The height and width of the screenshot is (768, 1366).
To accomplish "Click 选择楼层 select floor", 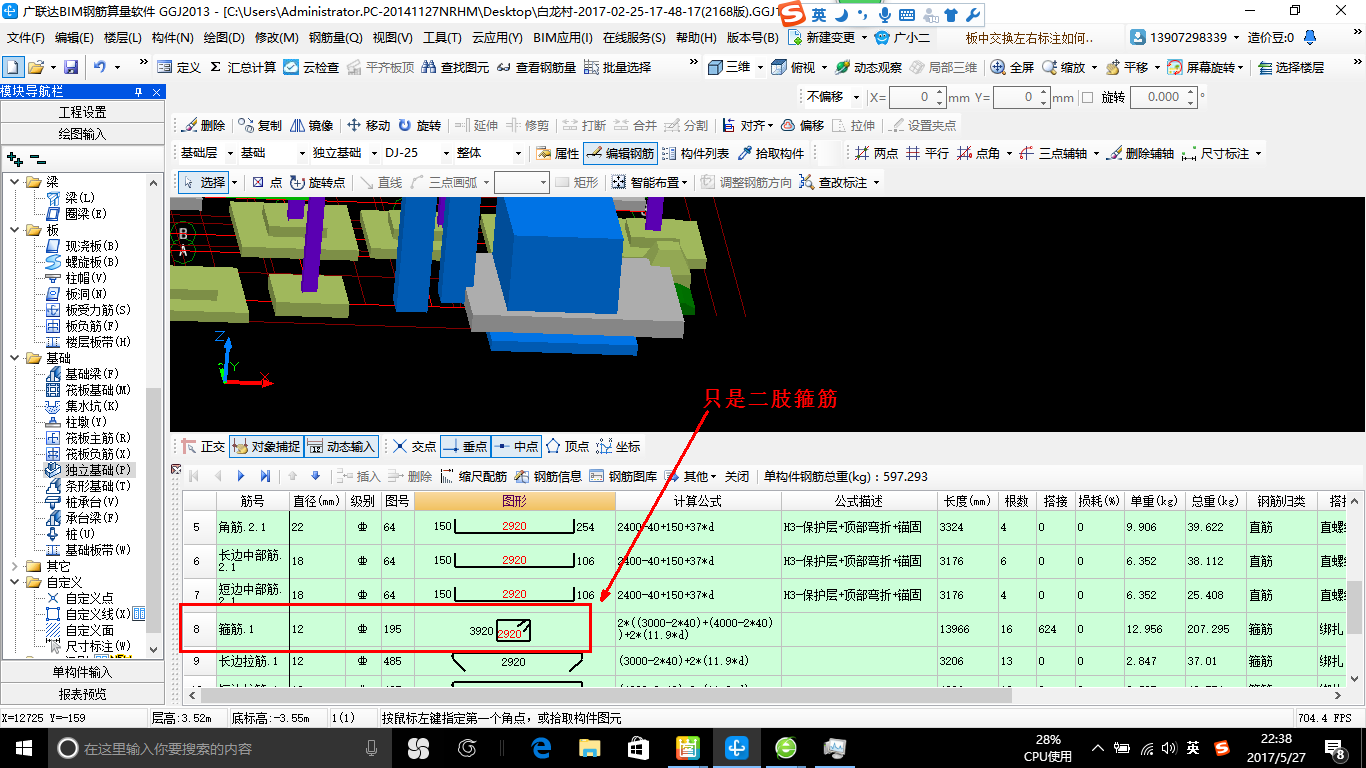I will tap(1291, 67).
